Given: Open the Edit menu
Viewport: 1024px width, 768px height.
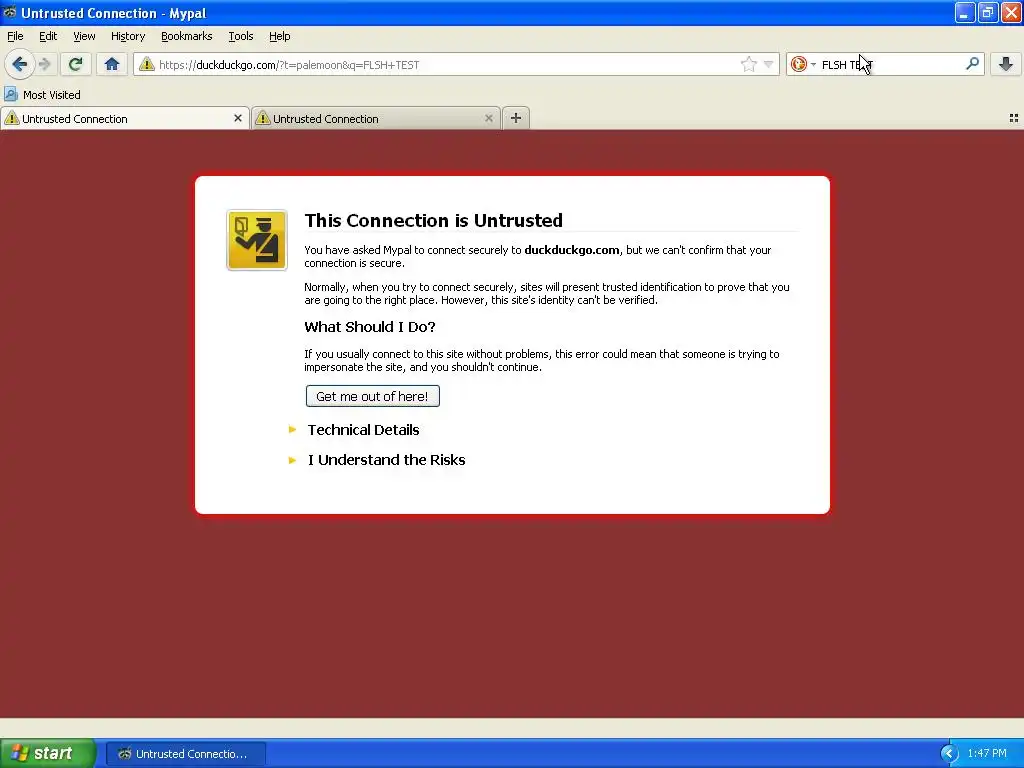Looking at the screenshot, I should point(48,37).
